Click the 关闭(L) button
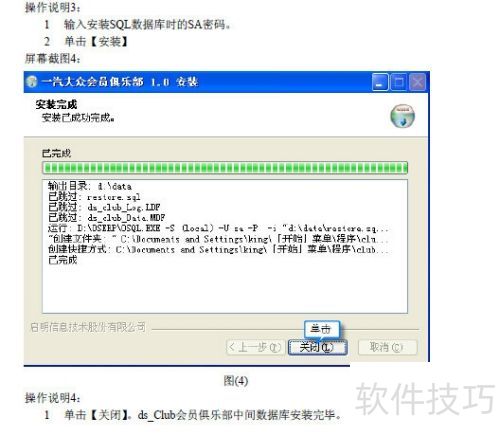This screenshot has width=500, height=436. [318, 347]
